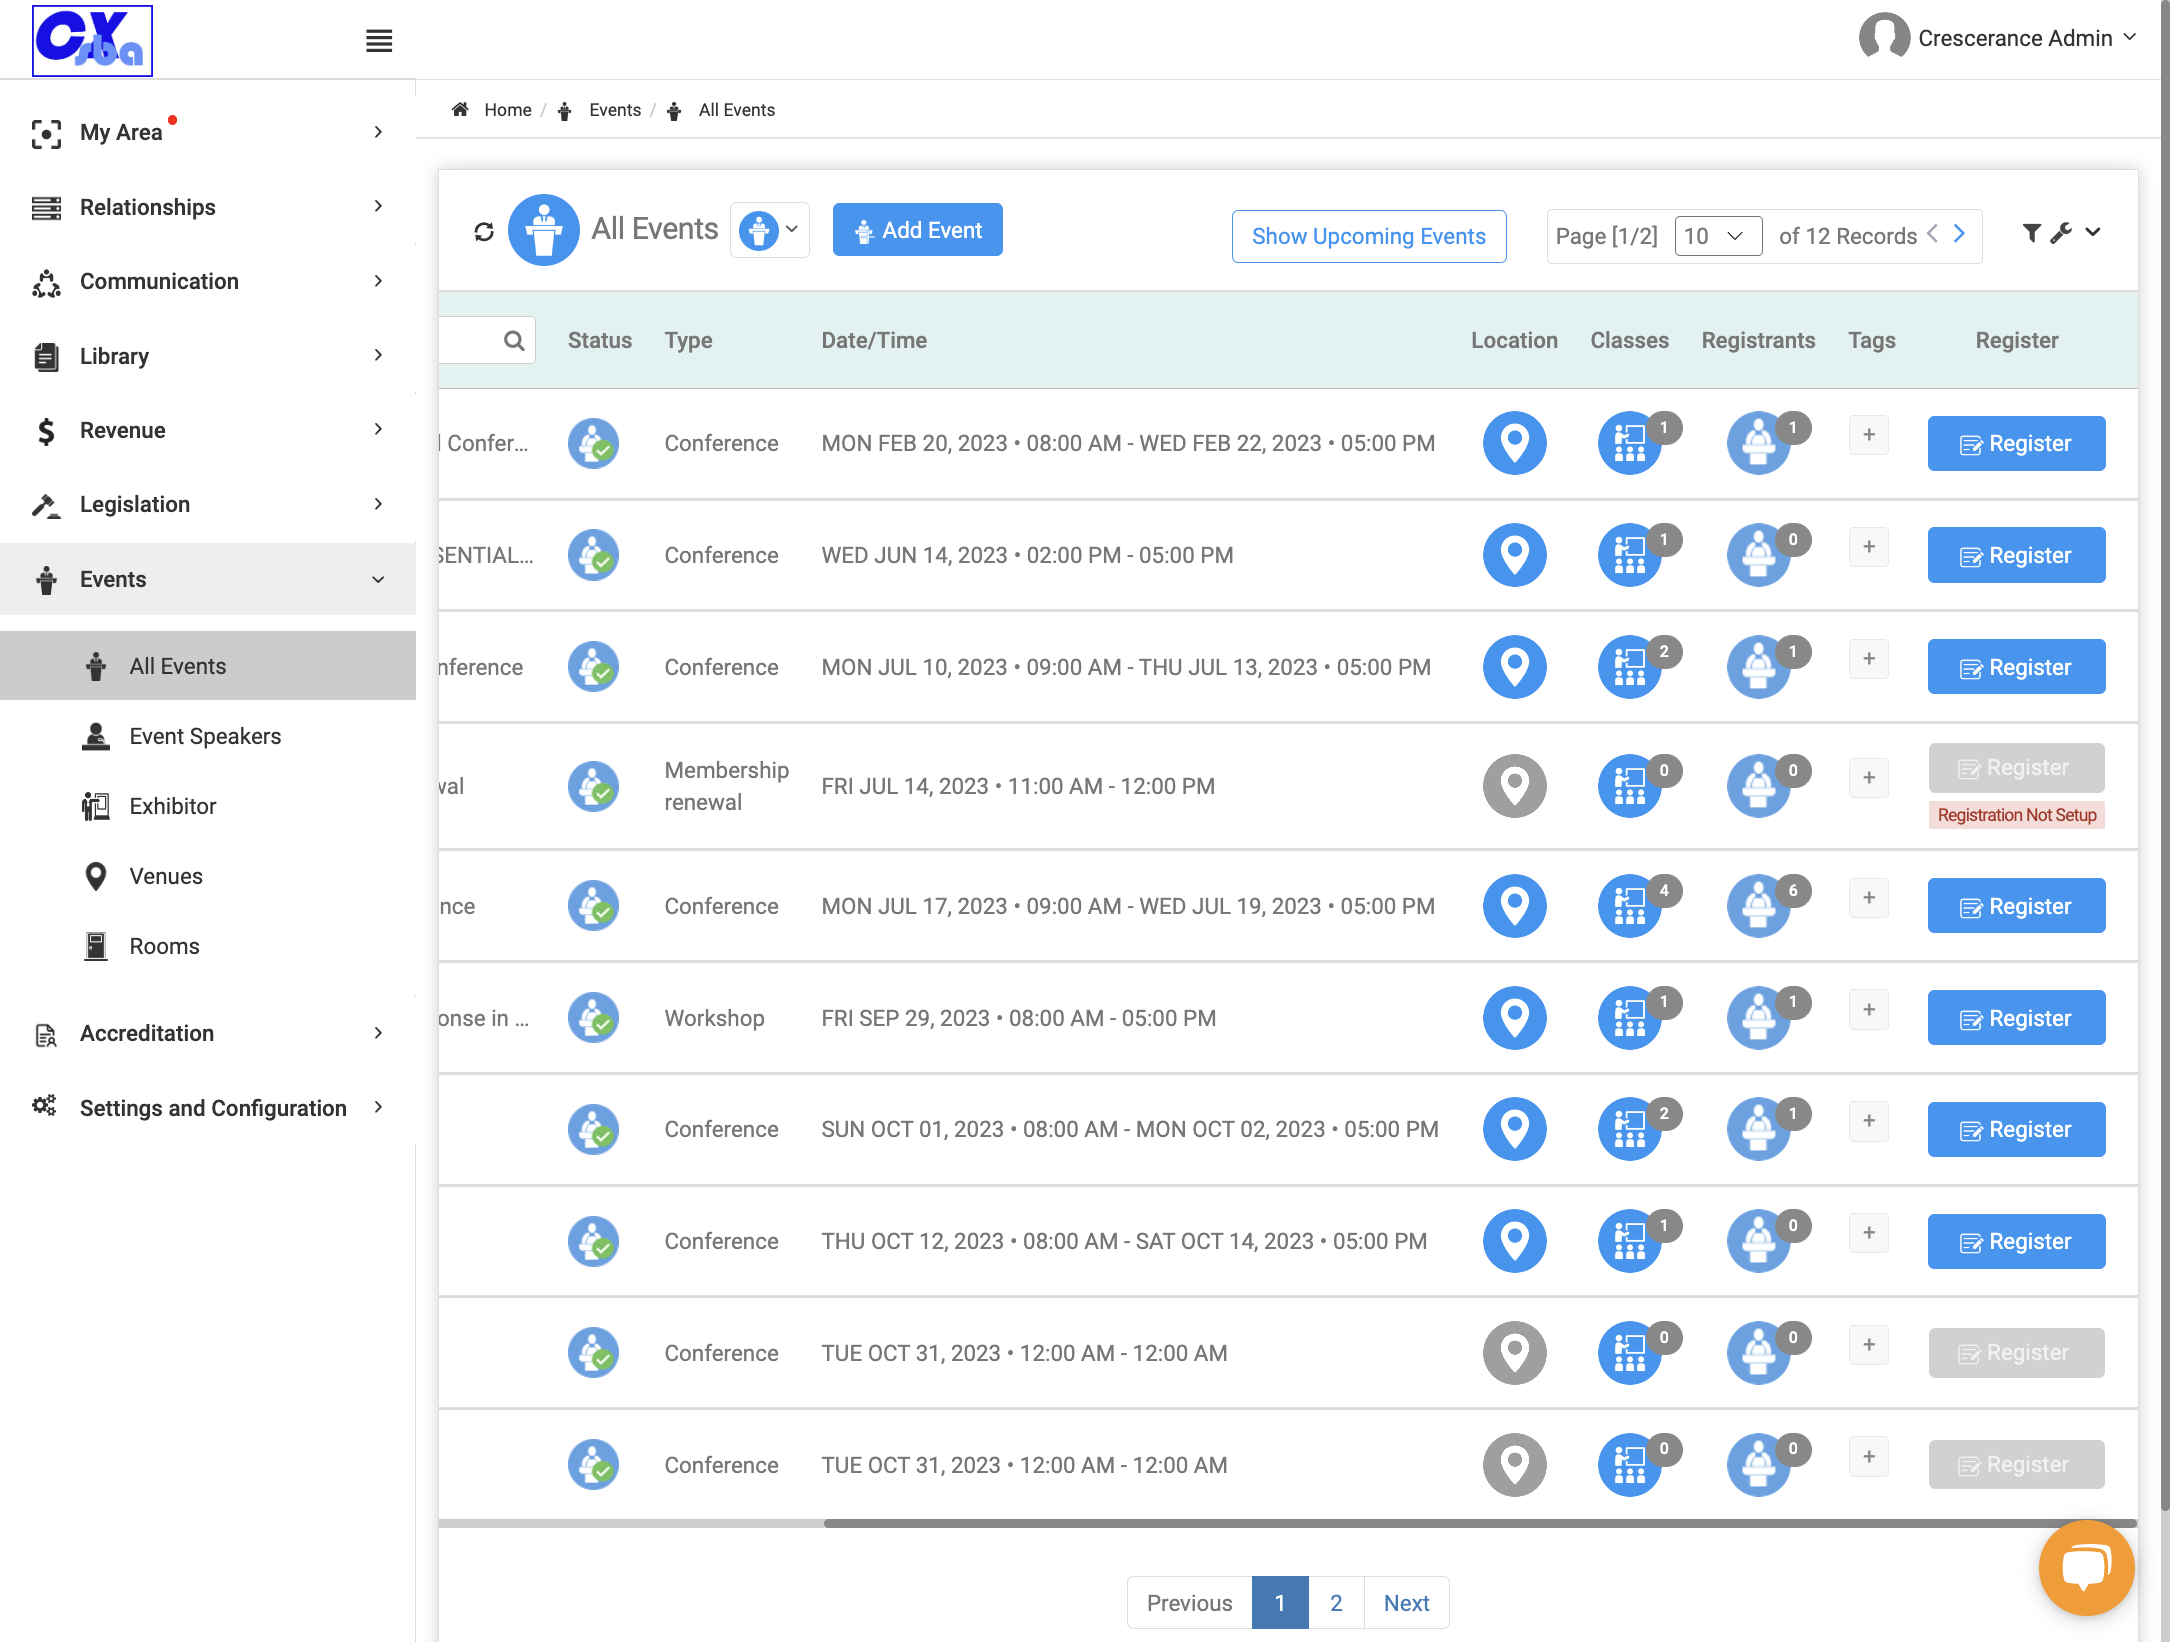Add tag to OCT 12 conference
The width and height of the screenshot is (2170, 1642).
pos(1868,1233)
